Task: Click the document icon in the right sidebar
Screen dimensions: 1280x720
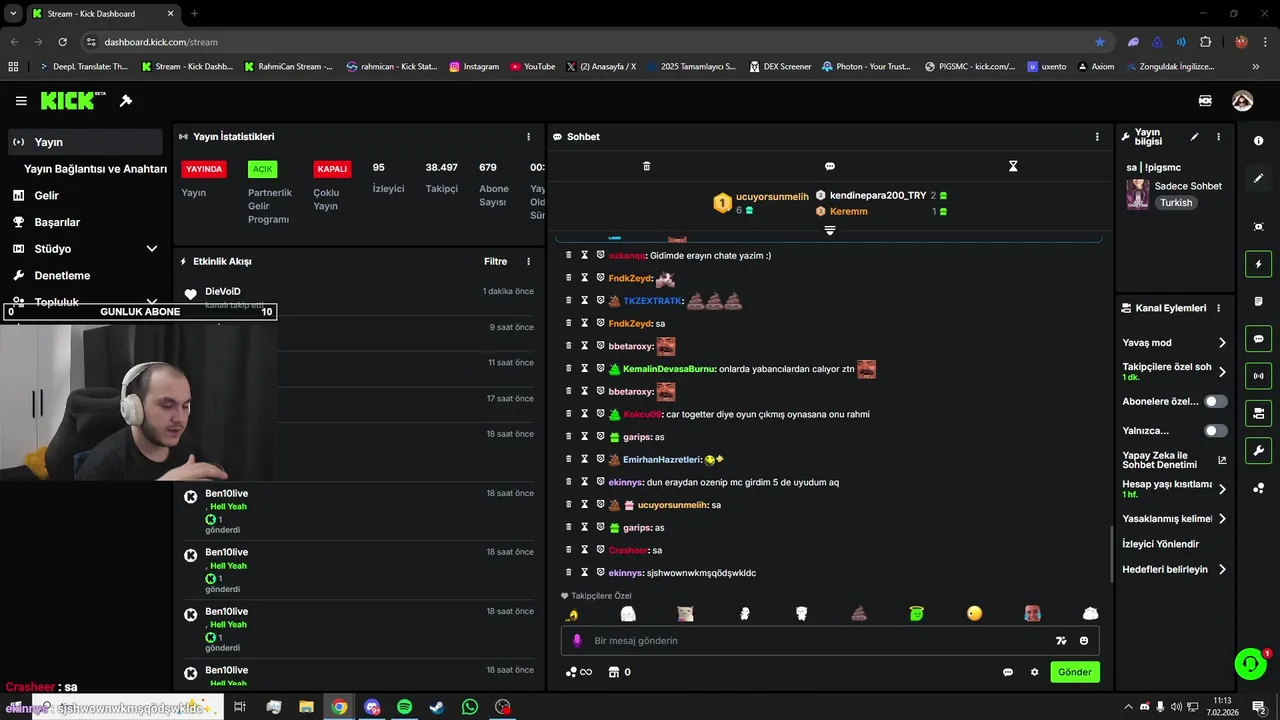Action: tap(1258, 301)
